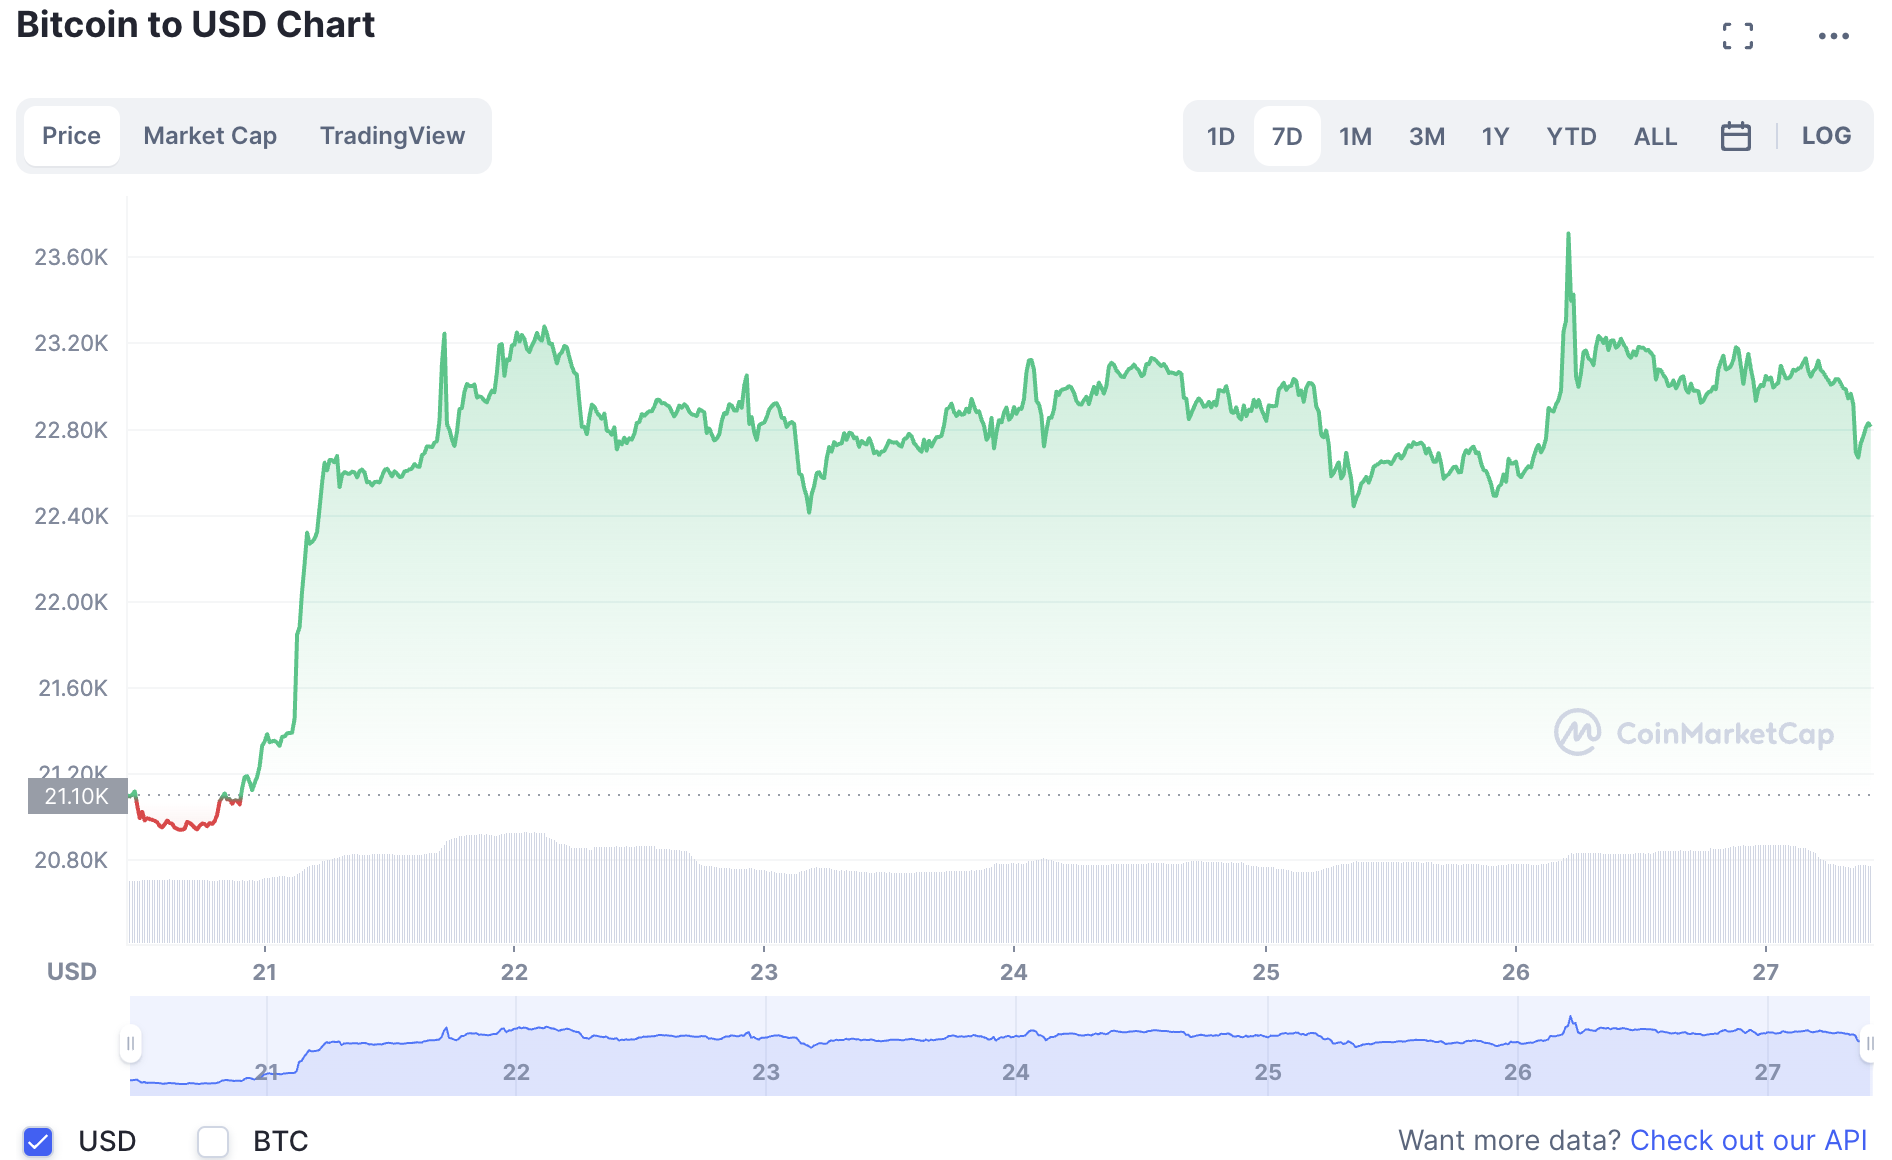Viewport: 1892px width, 1160px height.
Task: Grab the left range slider handle
Action: tap(130, 1044)
